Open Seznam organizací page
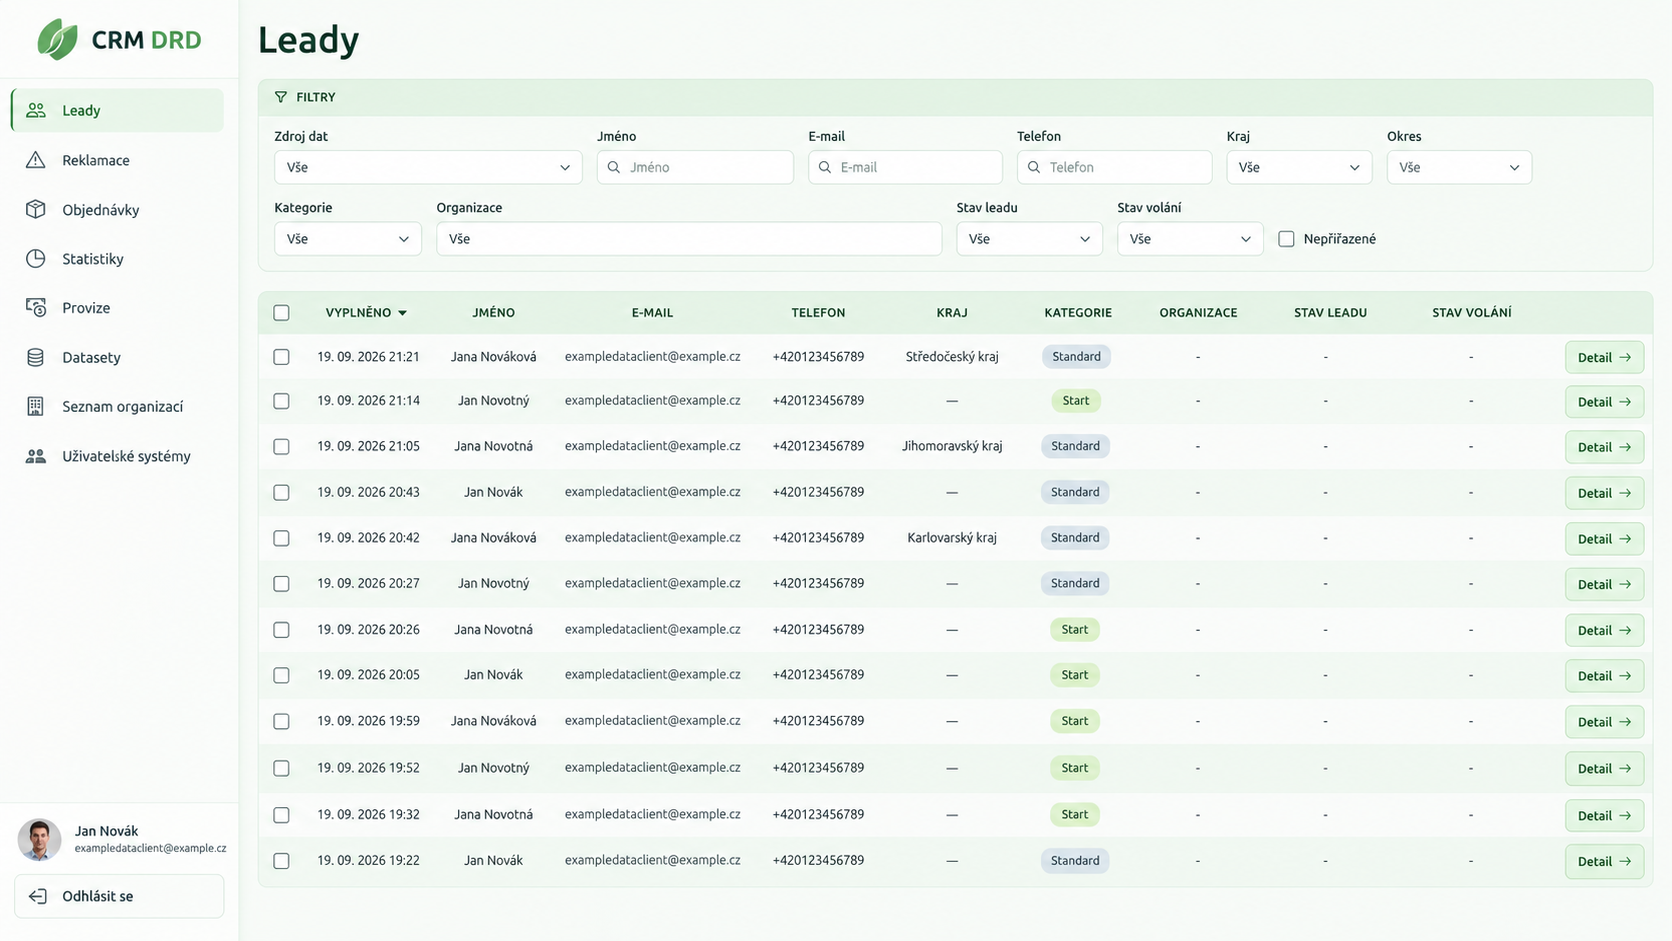1672x941 pixels. click(x=117, y=406)
